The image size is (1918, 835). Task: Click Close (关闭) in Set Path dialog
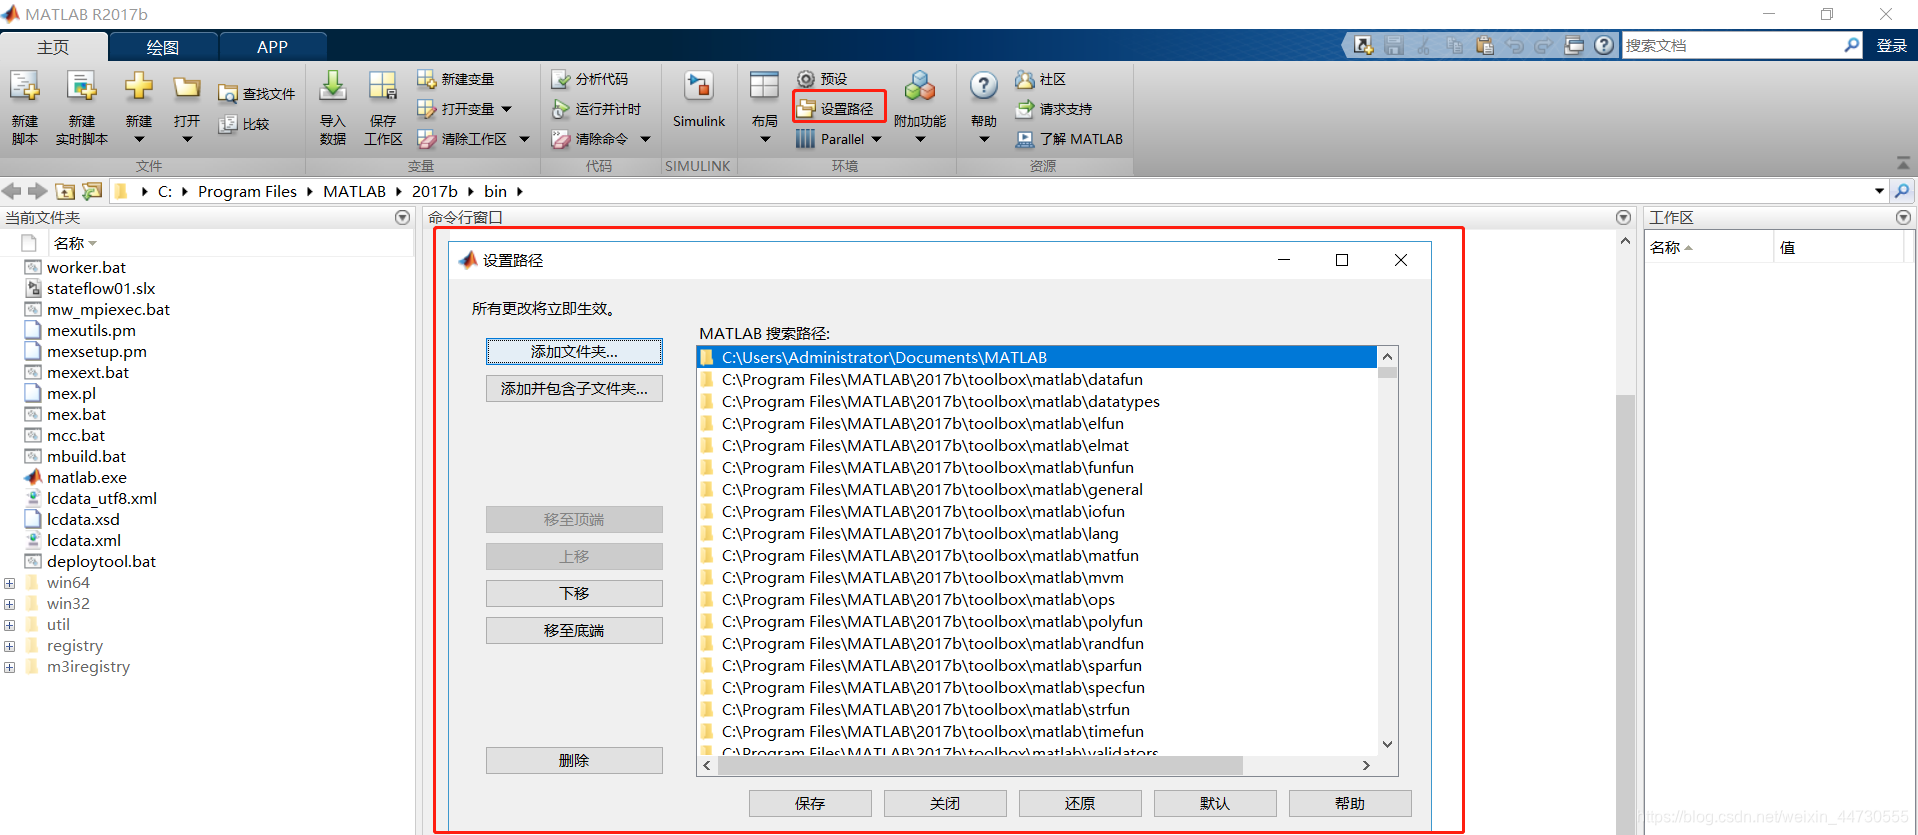945,803
